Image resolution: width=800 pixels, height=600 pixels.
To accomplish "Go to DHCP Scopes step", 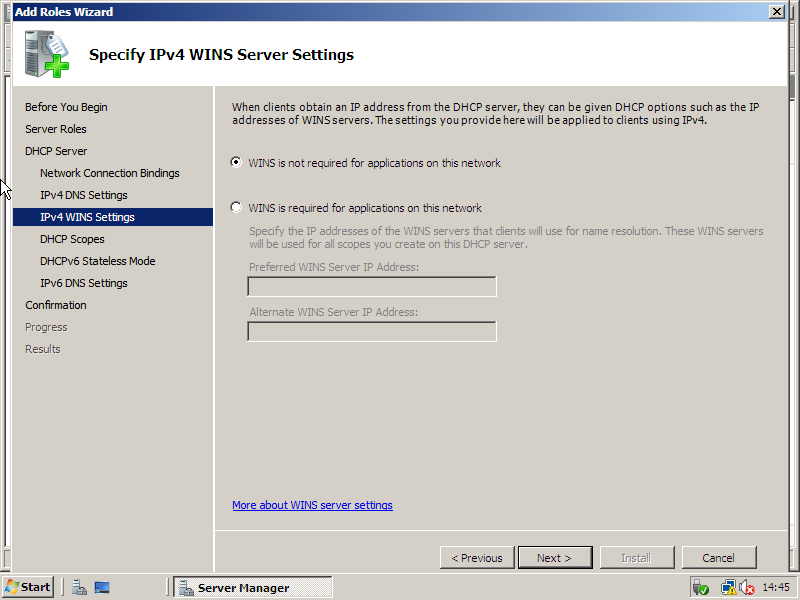I will tap(72, 239).
